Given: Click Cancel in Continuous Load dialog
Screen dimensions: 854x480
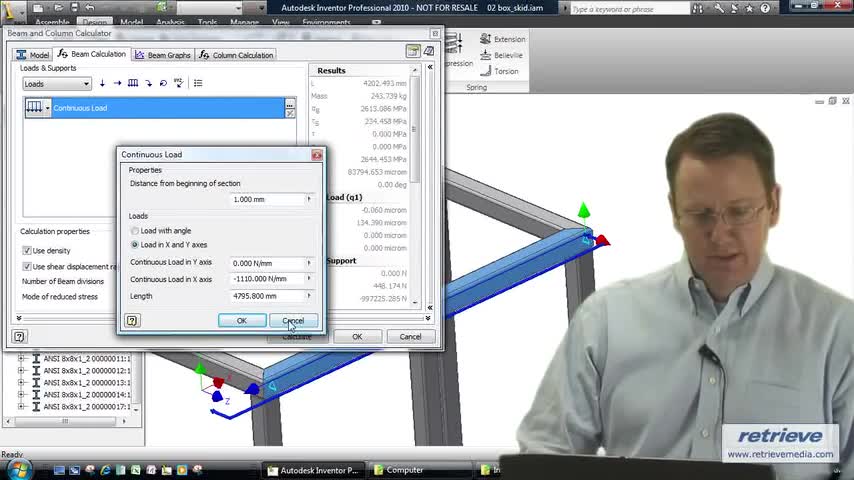Looking at the screenshot, I should pos(294,321).
